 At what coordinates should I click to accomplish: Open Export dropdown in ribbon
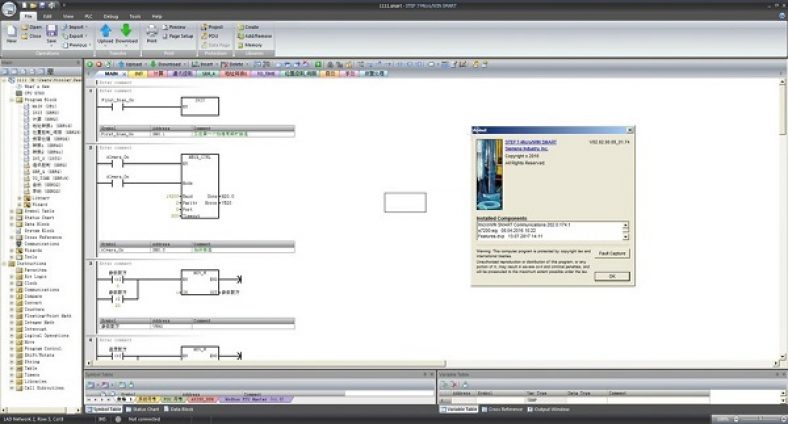75,36
